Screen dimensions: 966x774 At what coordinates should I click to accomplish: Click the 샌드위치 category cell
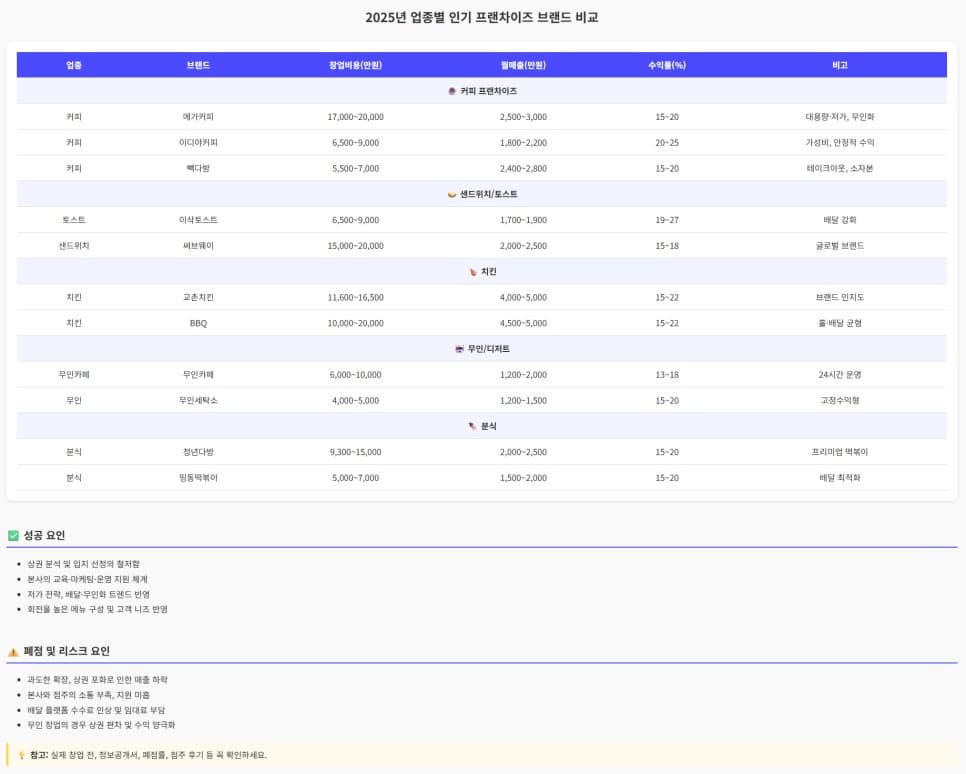click(74, 246)
